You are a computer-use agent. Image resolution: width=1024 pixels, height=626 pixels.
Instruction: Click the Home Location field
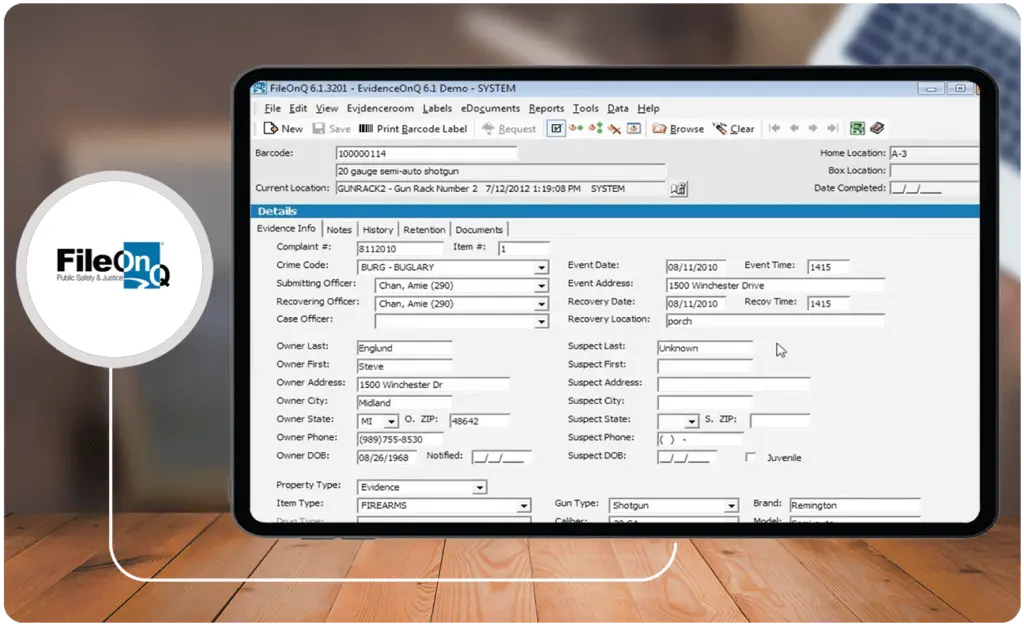coord(935,153)
